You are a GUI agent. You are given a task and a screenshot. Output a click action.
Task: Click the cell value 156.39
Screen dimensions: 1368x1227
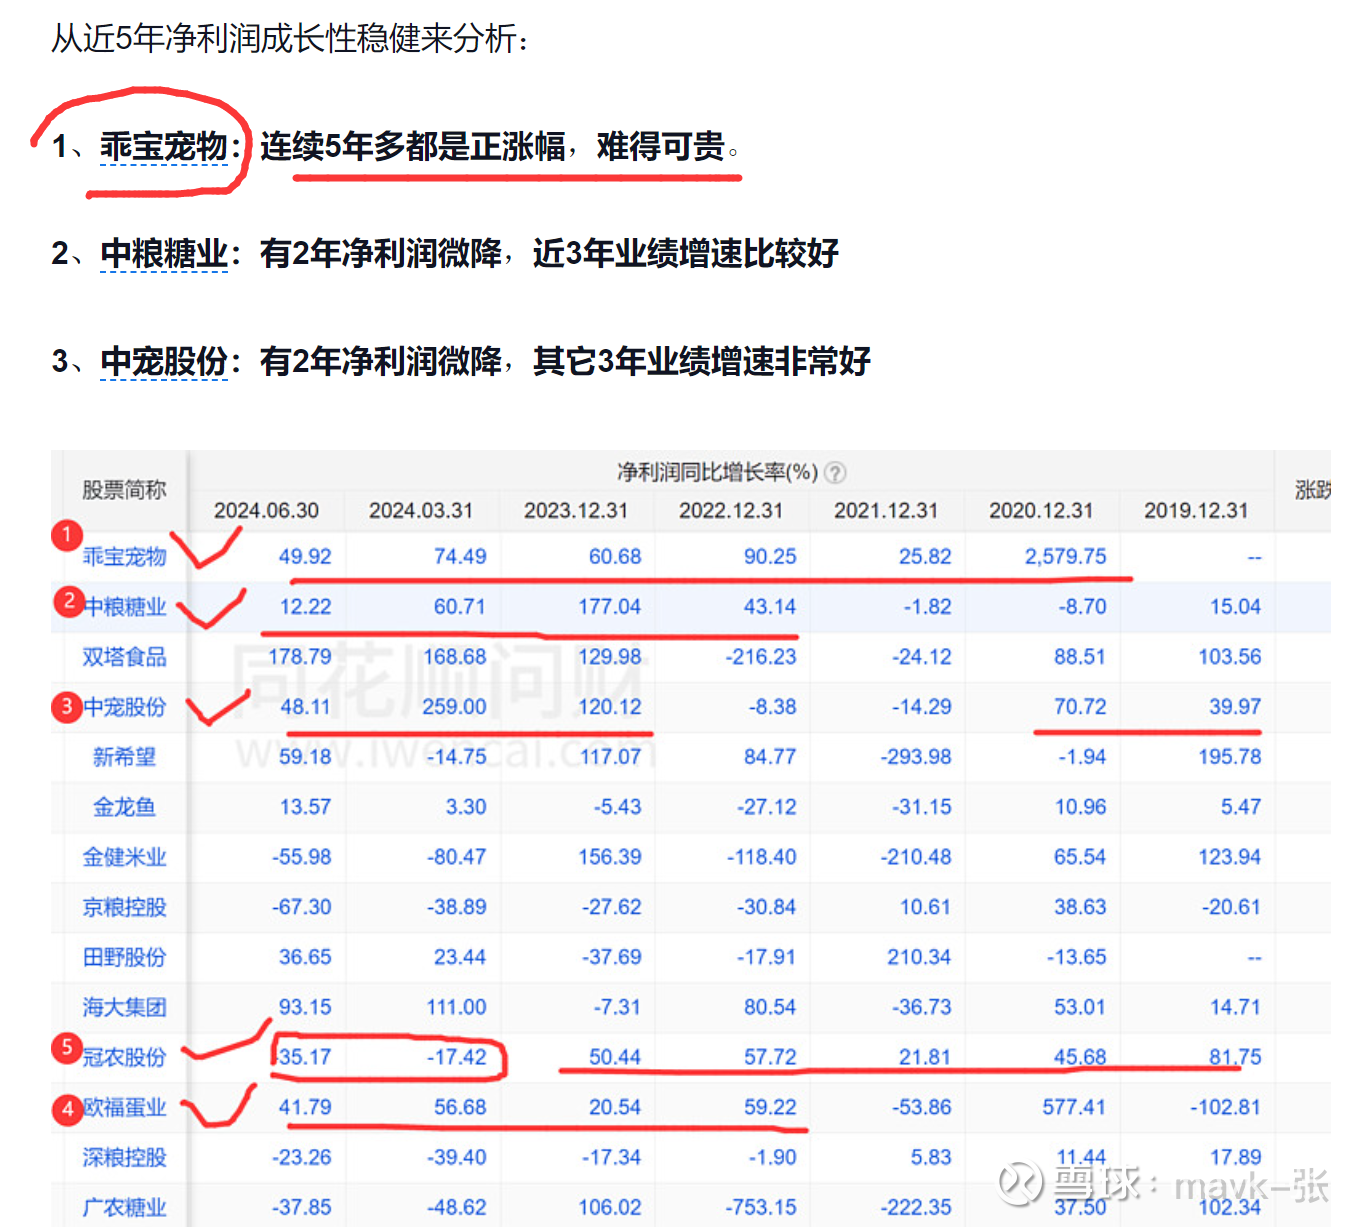tap(609, 856)
